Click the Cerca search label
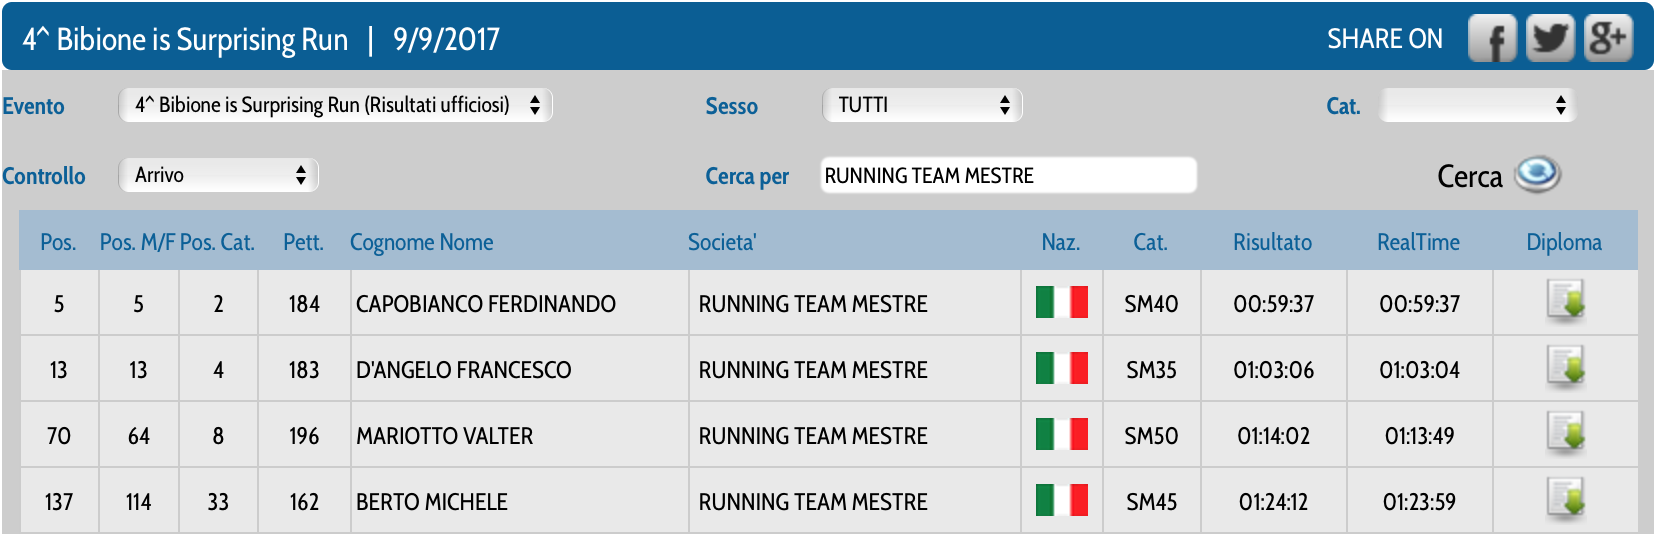Viewport: 1656px width, 540px height. pos(1469,177)
